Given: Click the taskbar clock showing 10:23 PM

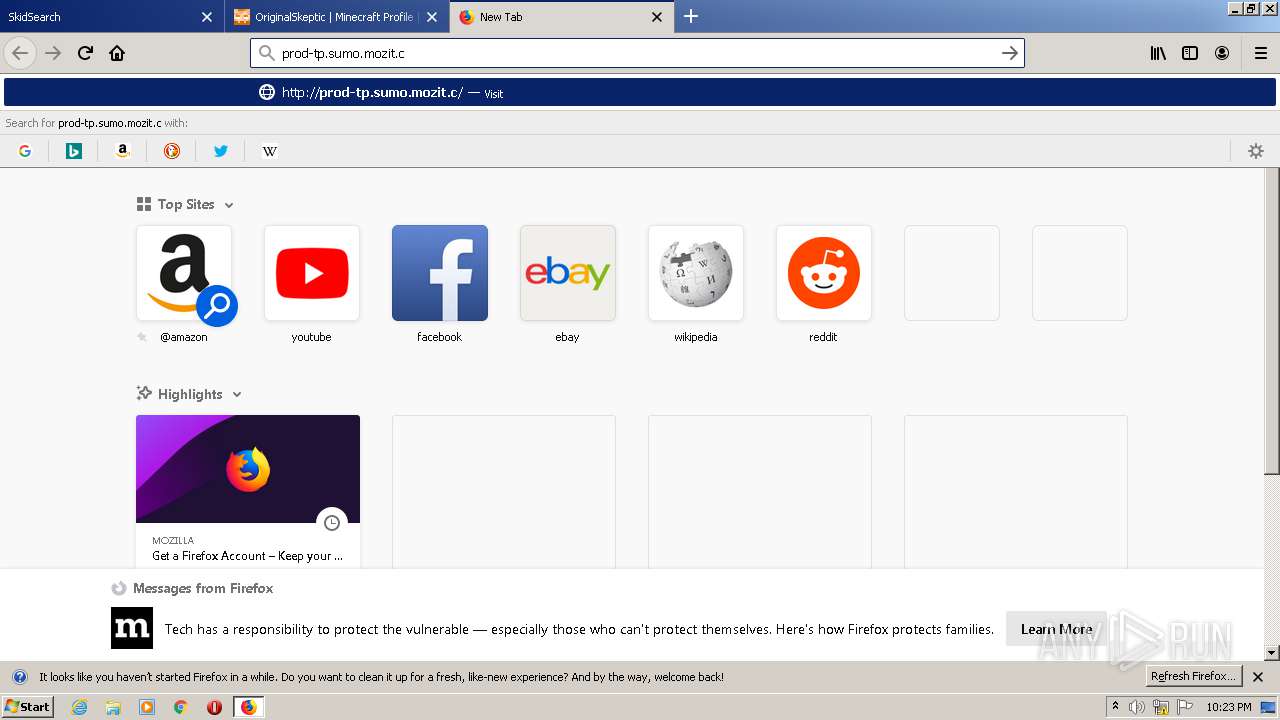Looking at the screenshot, I should coord(1228,707).
